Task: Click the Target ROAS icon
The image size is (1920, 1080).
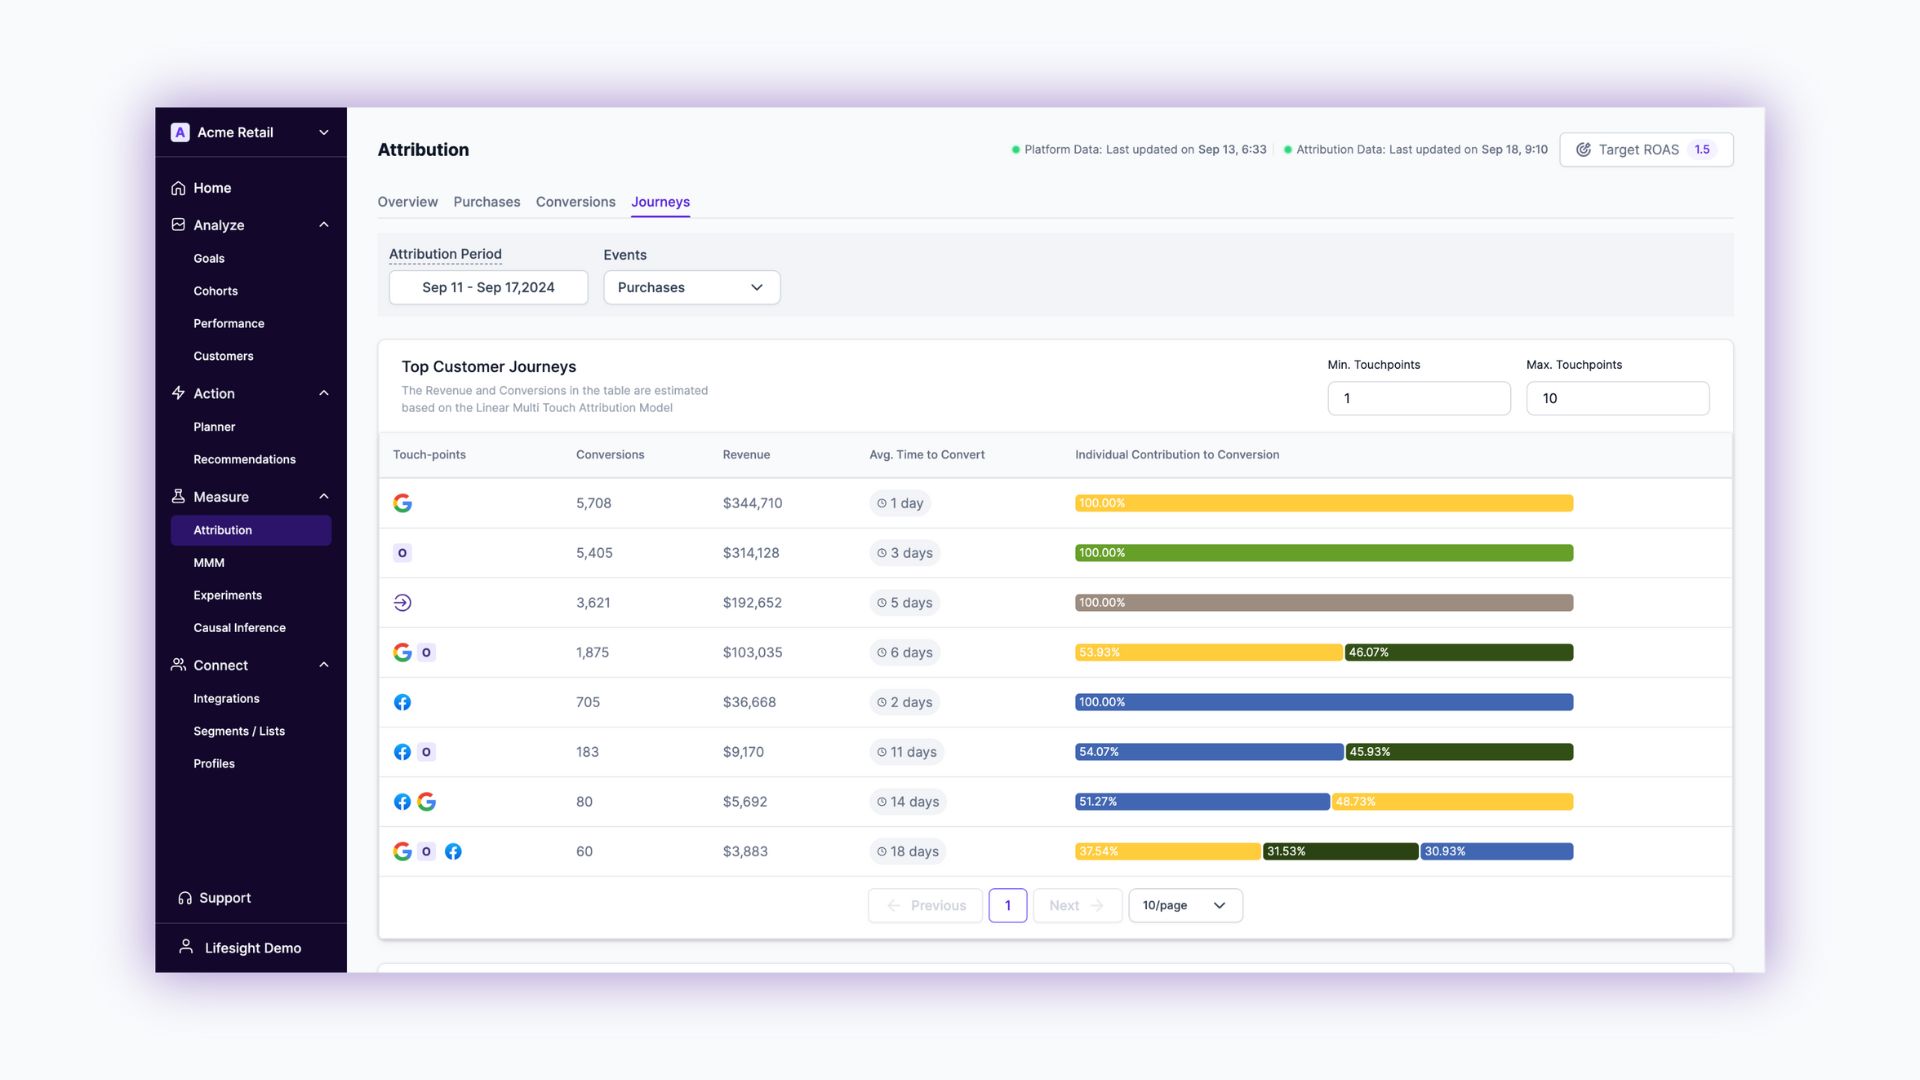Action: (x=1583, y=150)
